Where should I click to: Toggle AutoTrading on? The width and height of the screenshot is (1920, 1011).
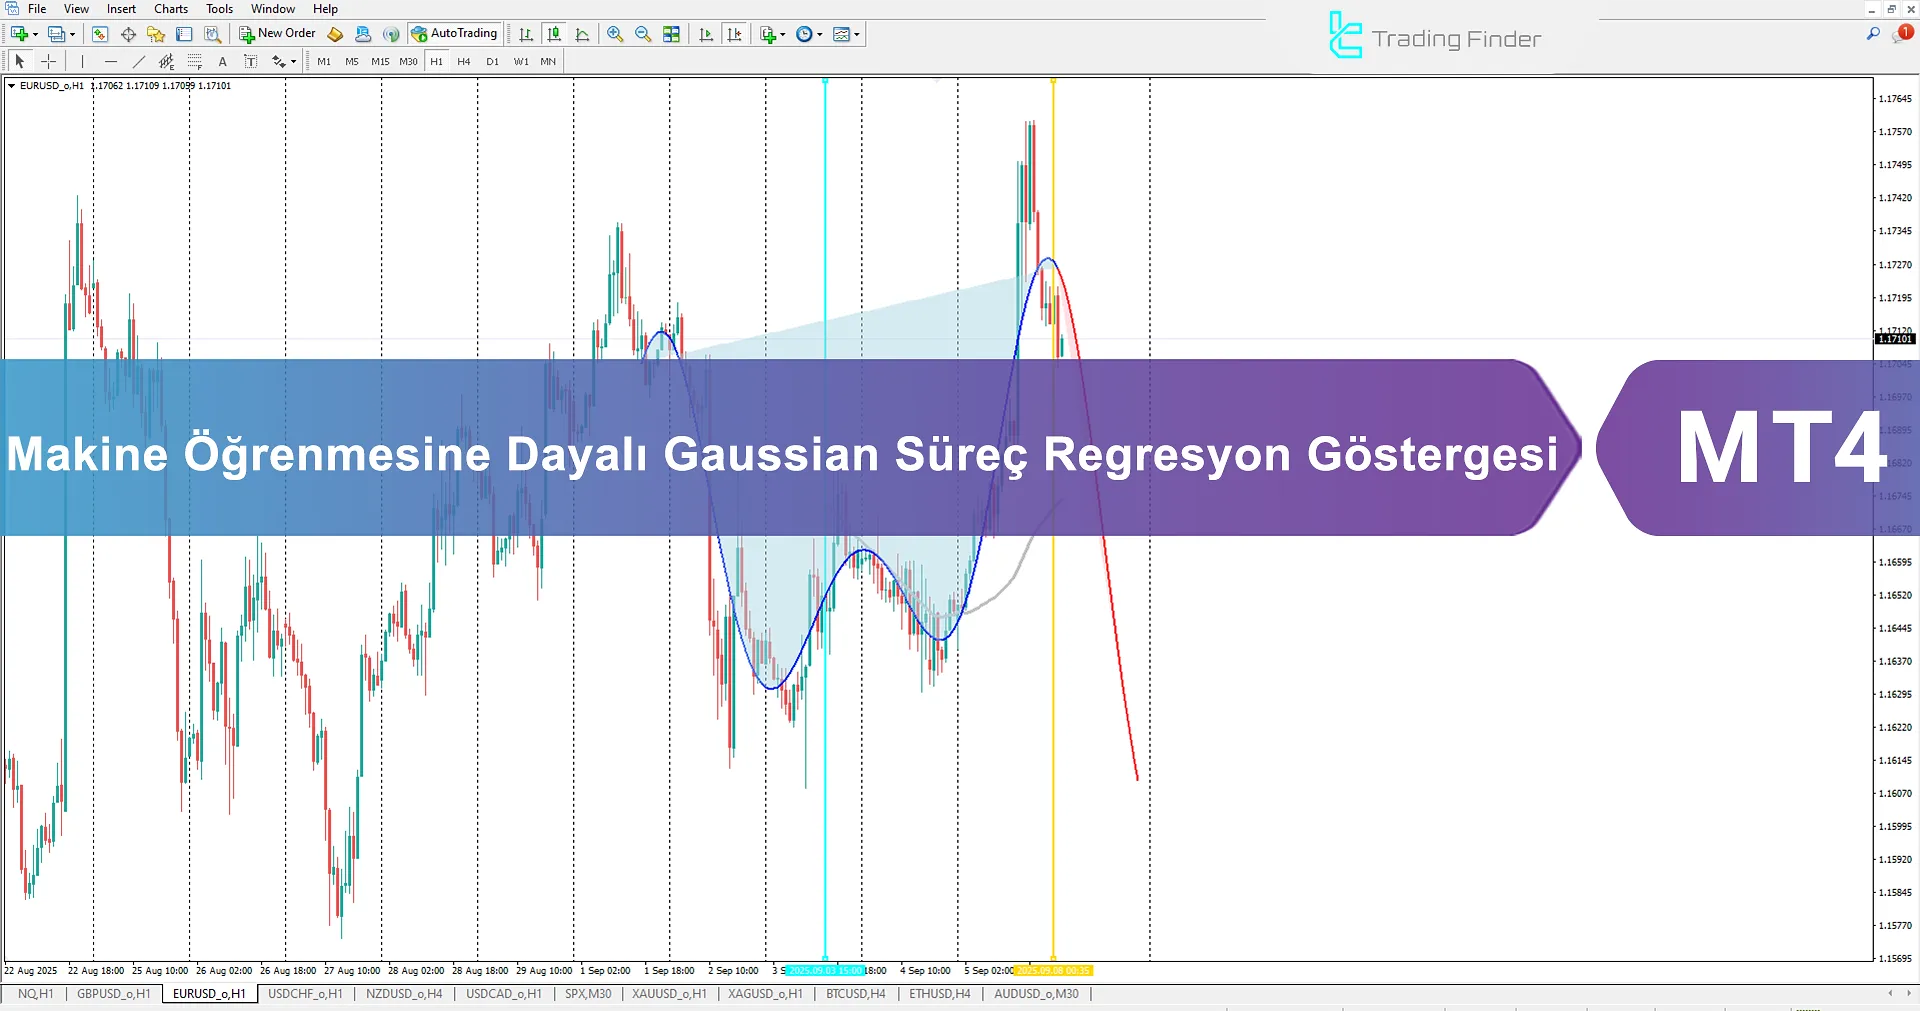(455, 33)
